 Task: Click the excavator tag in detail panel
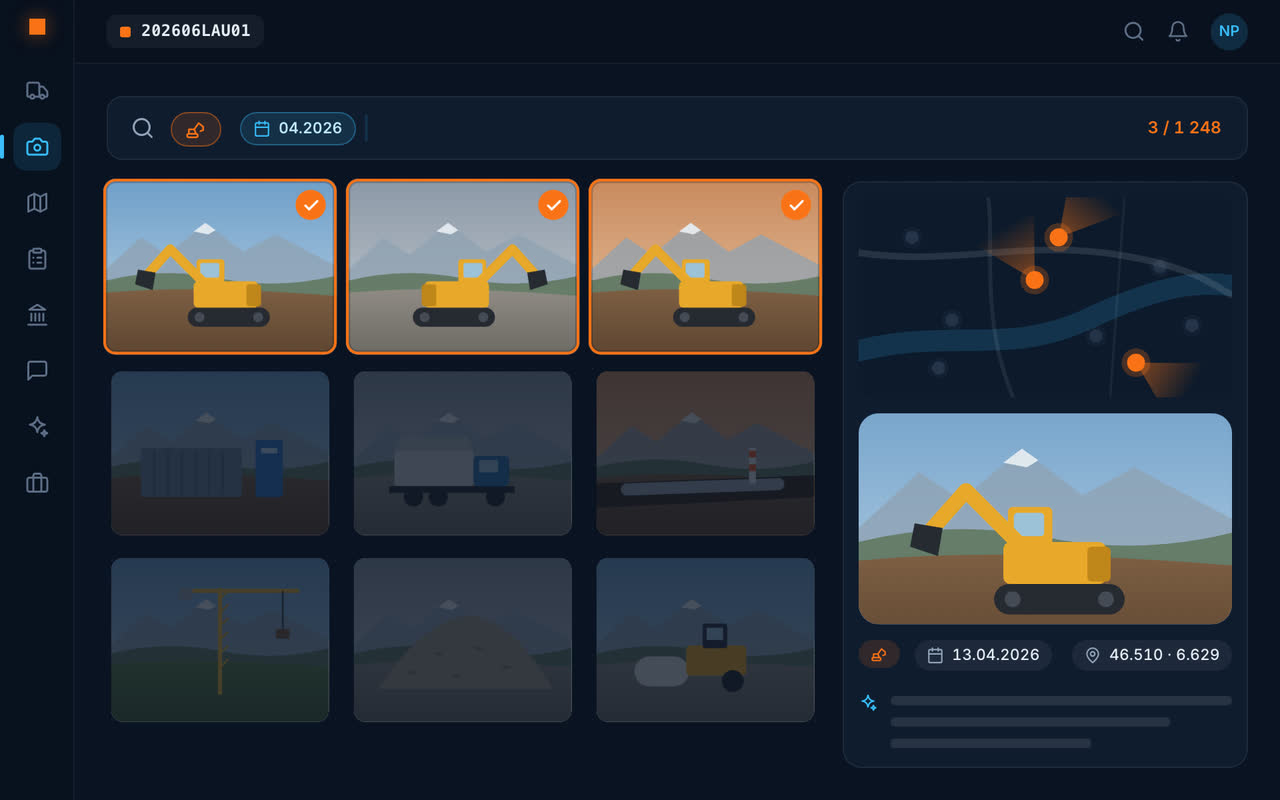pos(879,655)
